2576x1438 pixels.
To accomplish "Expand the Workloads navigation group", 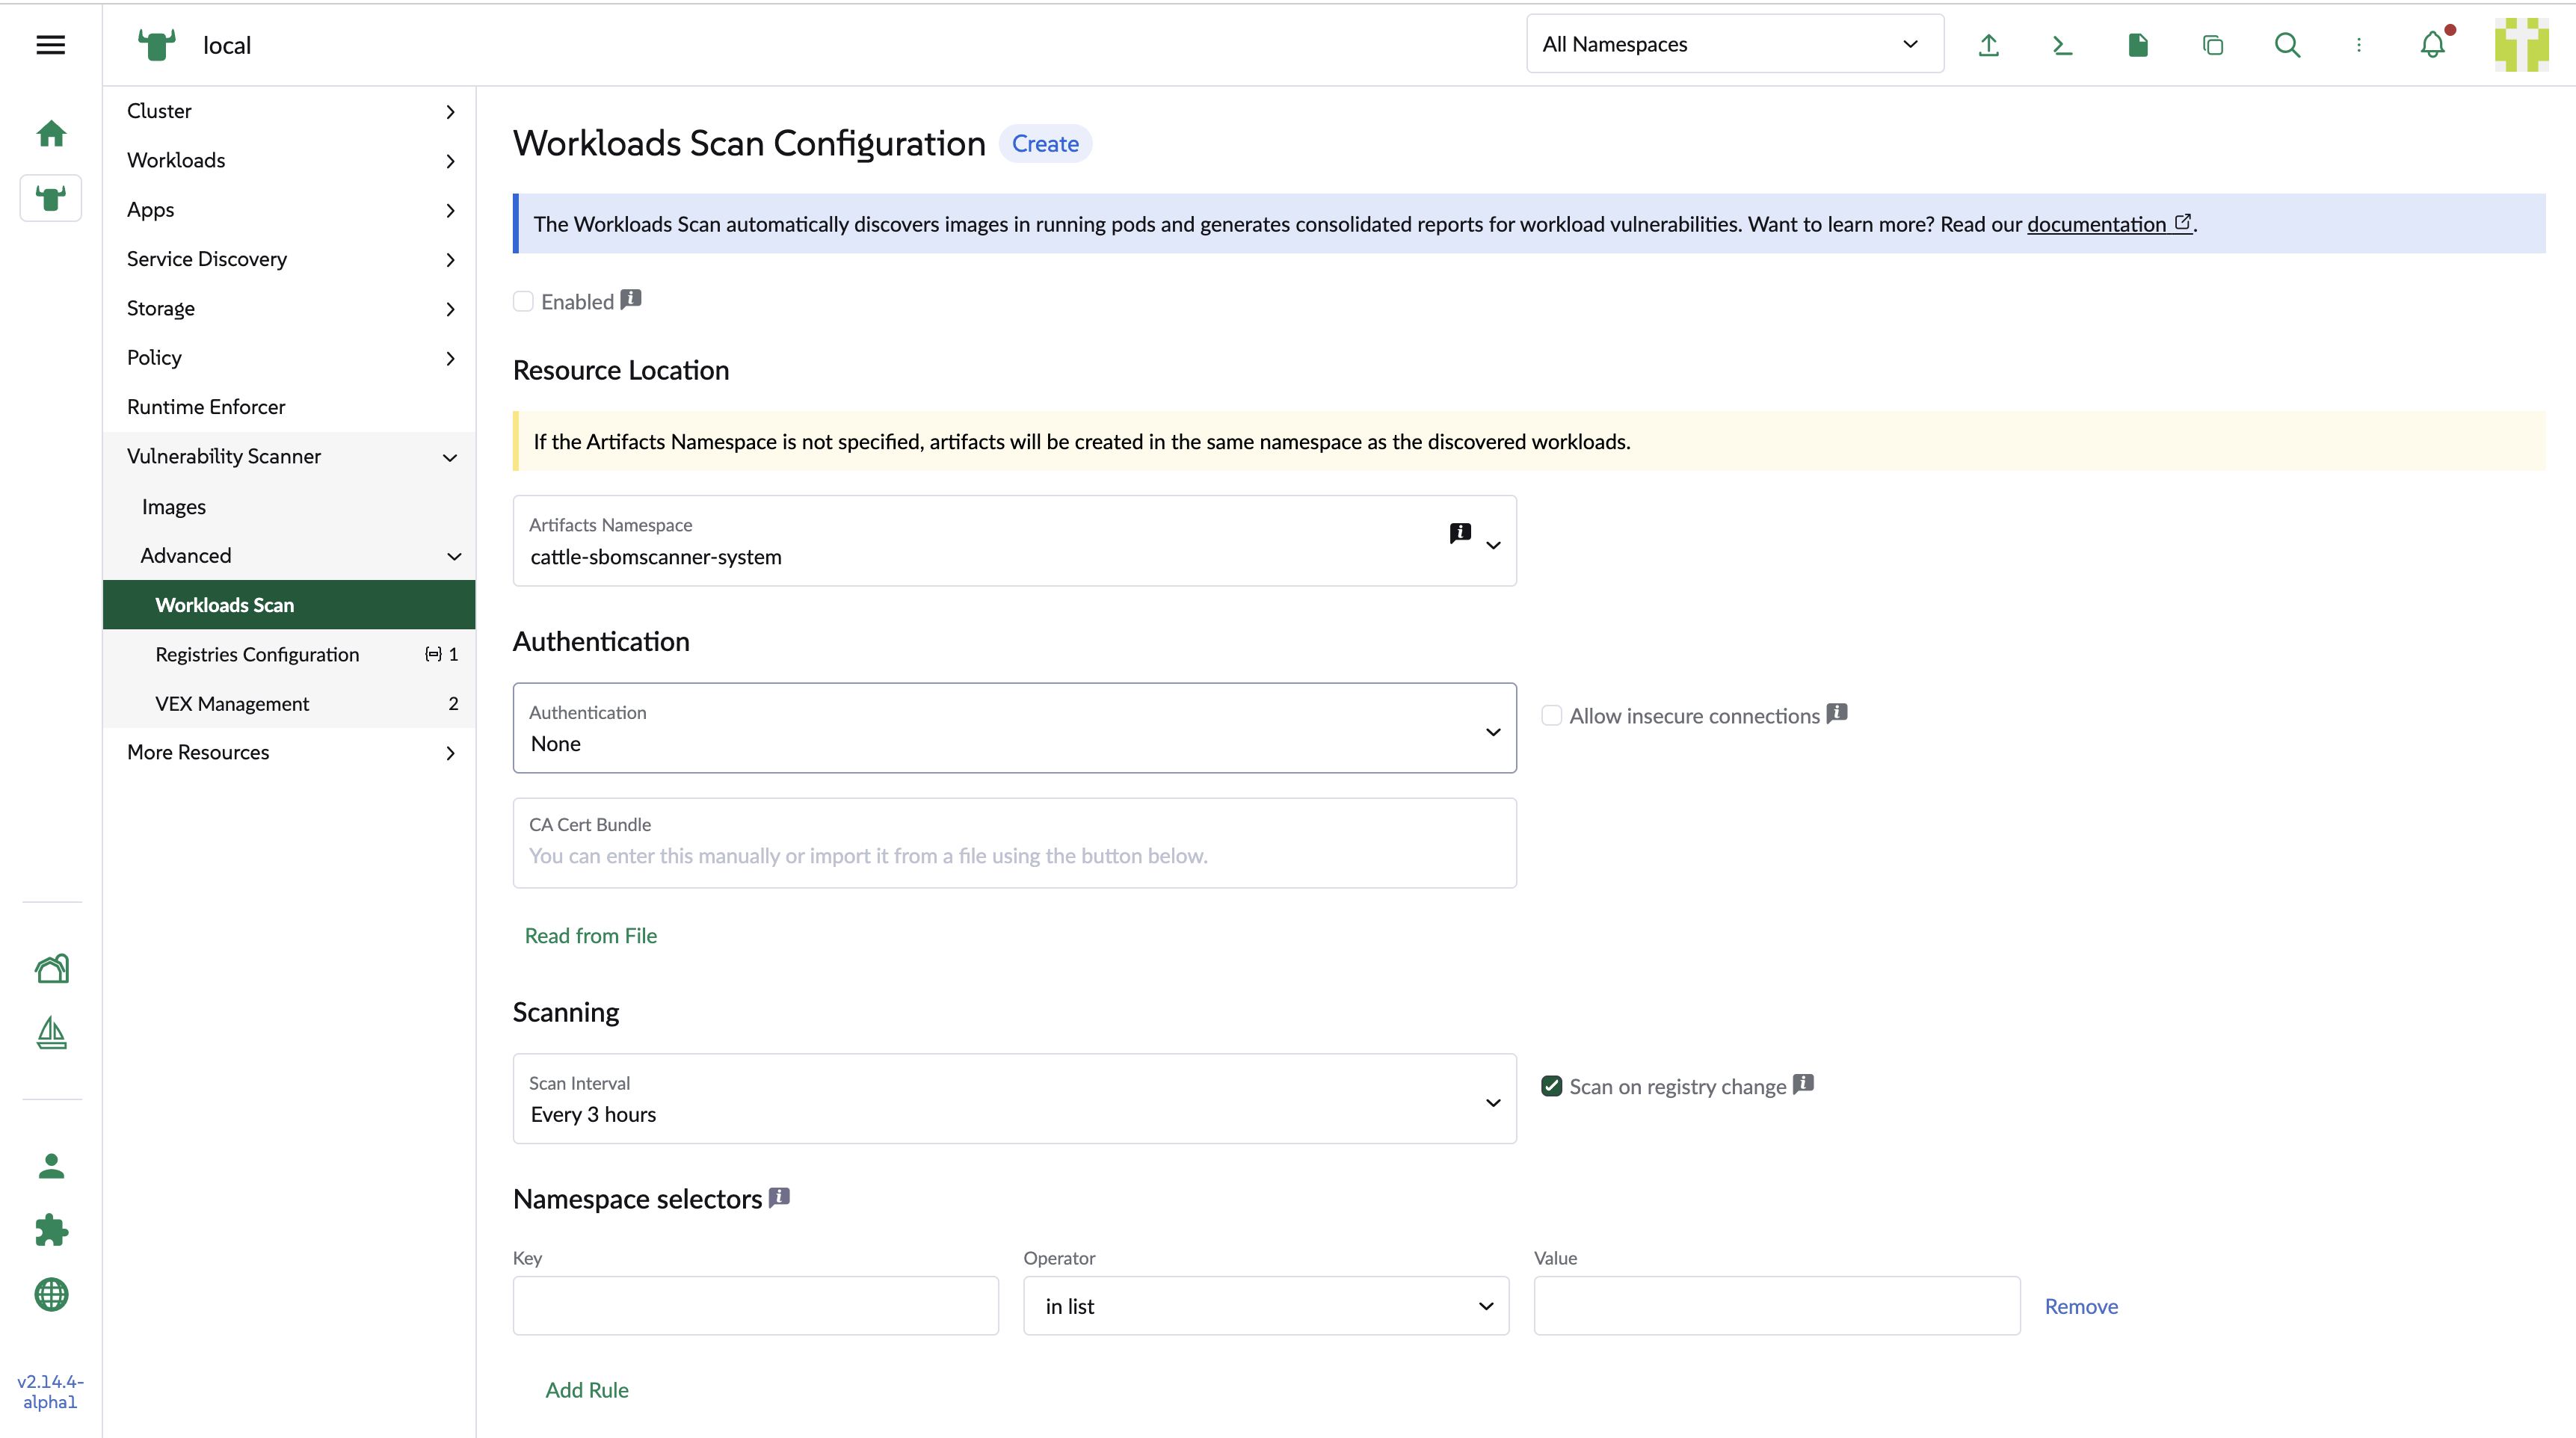I will click(289, 160).
